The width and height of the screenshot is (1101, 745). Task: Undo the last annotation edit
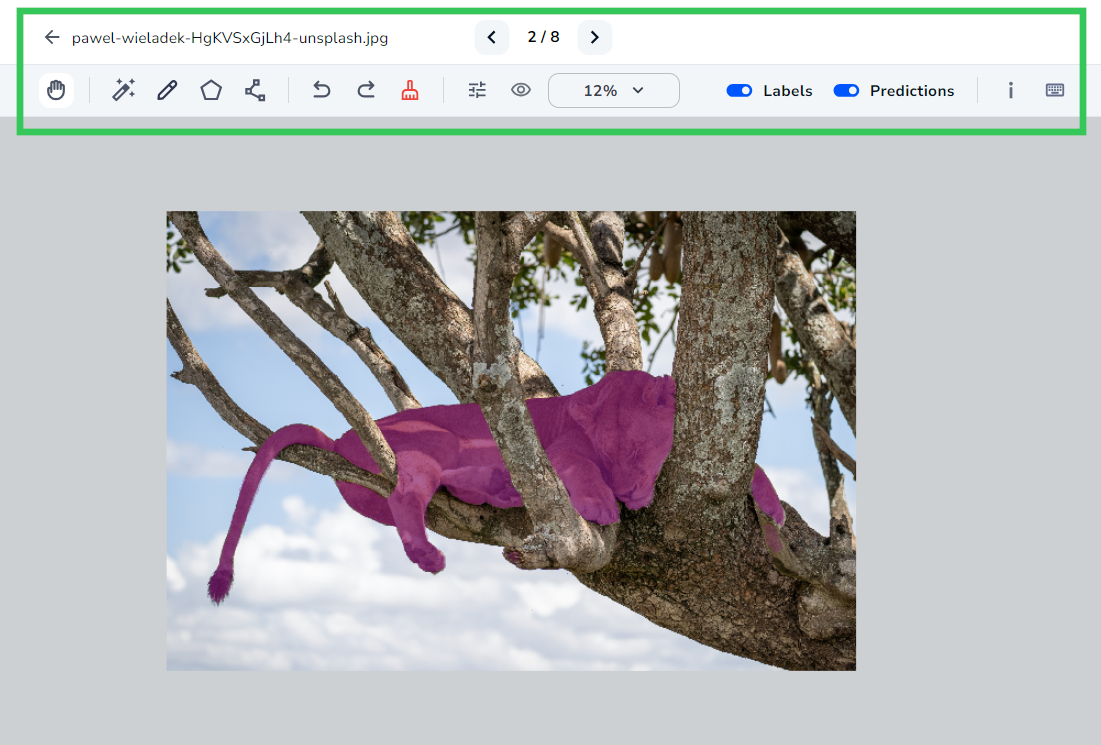pos(321,90)
